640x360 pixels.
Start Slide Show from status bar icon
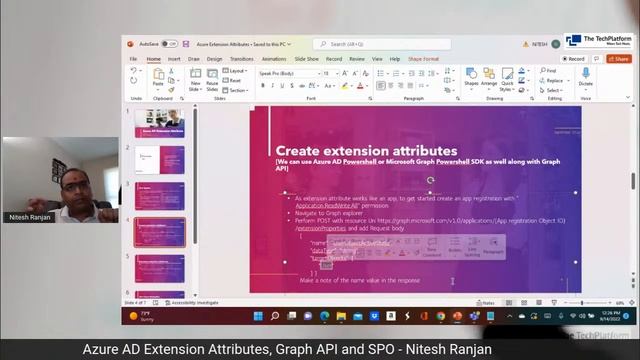554,303
